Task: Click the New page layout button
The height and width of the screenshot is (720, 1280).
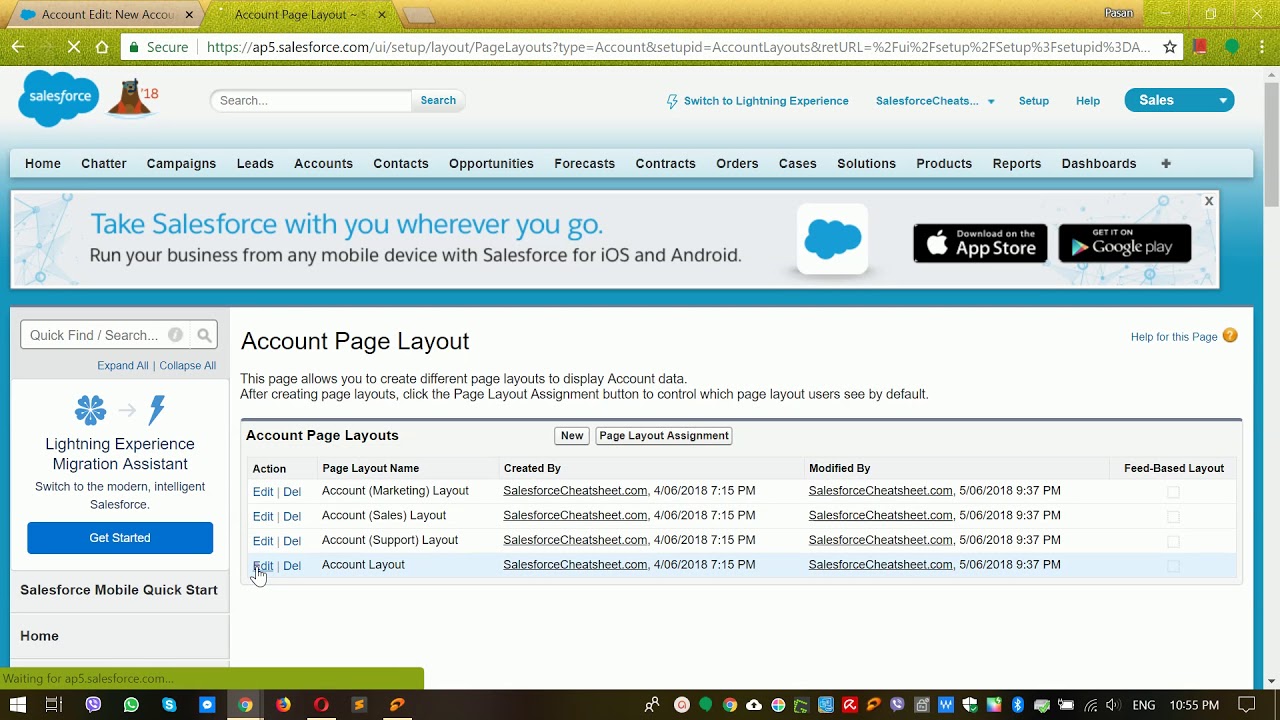Action: click(x=572, y=436)
